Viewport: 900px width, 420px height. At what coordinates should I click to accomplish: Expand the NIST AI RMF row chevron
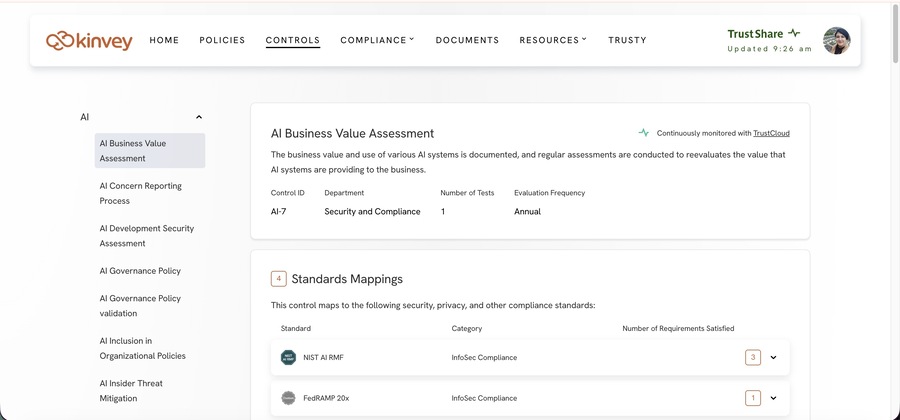click(773, 357)
